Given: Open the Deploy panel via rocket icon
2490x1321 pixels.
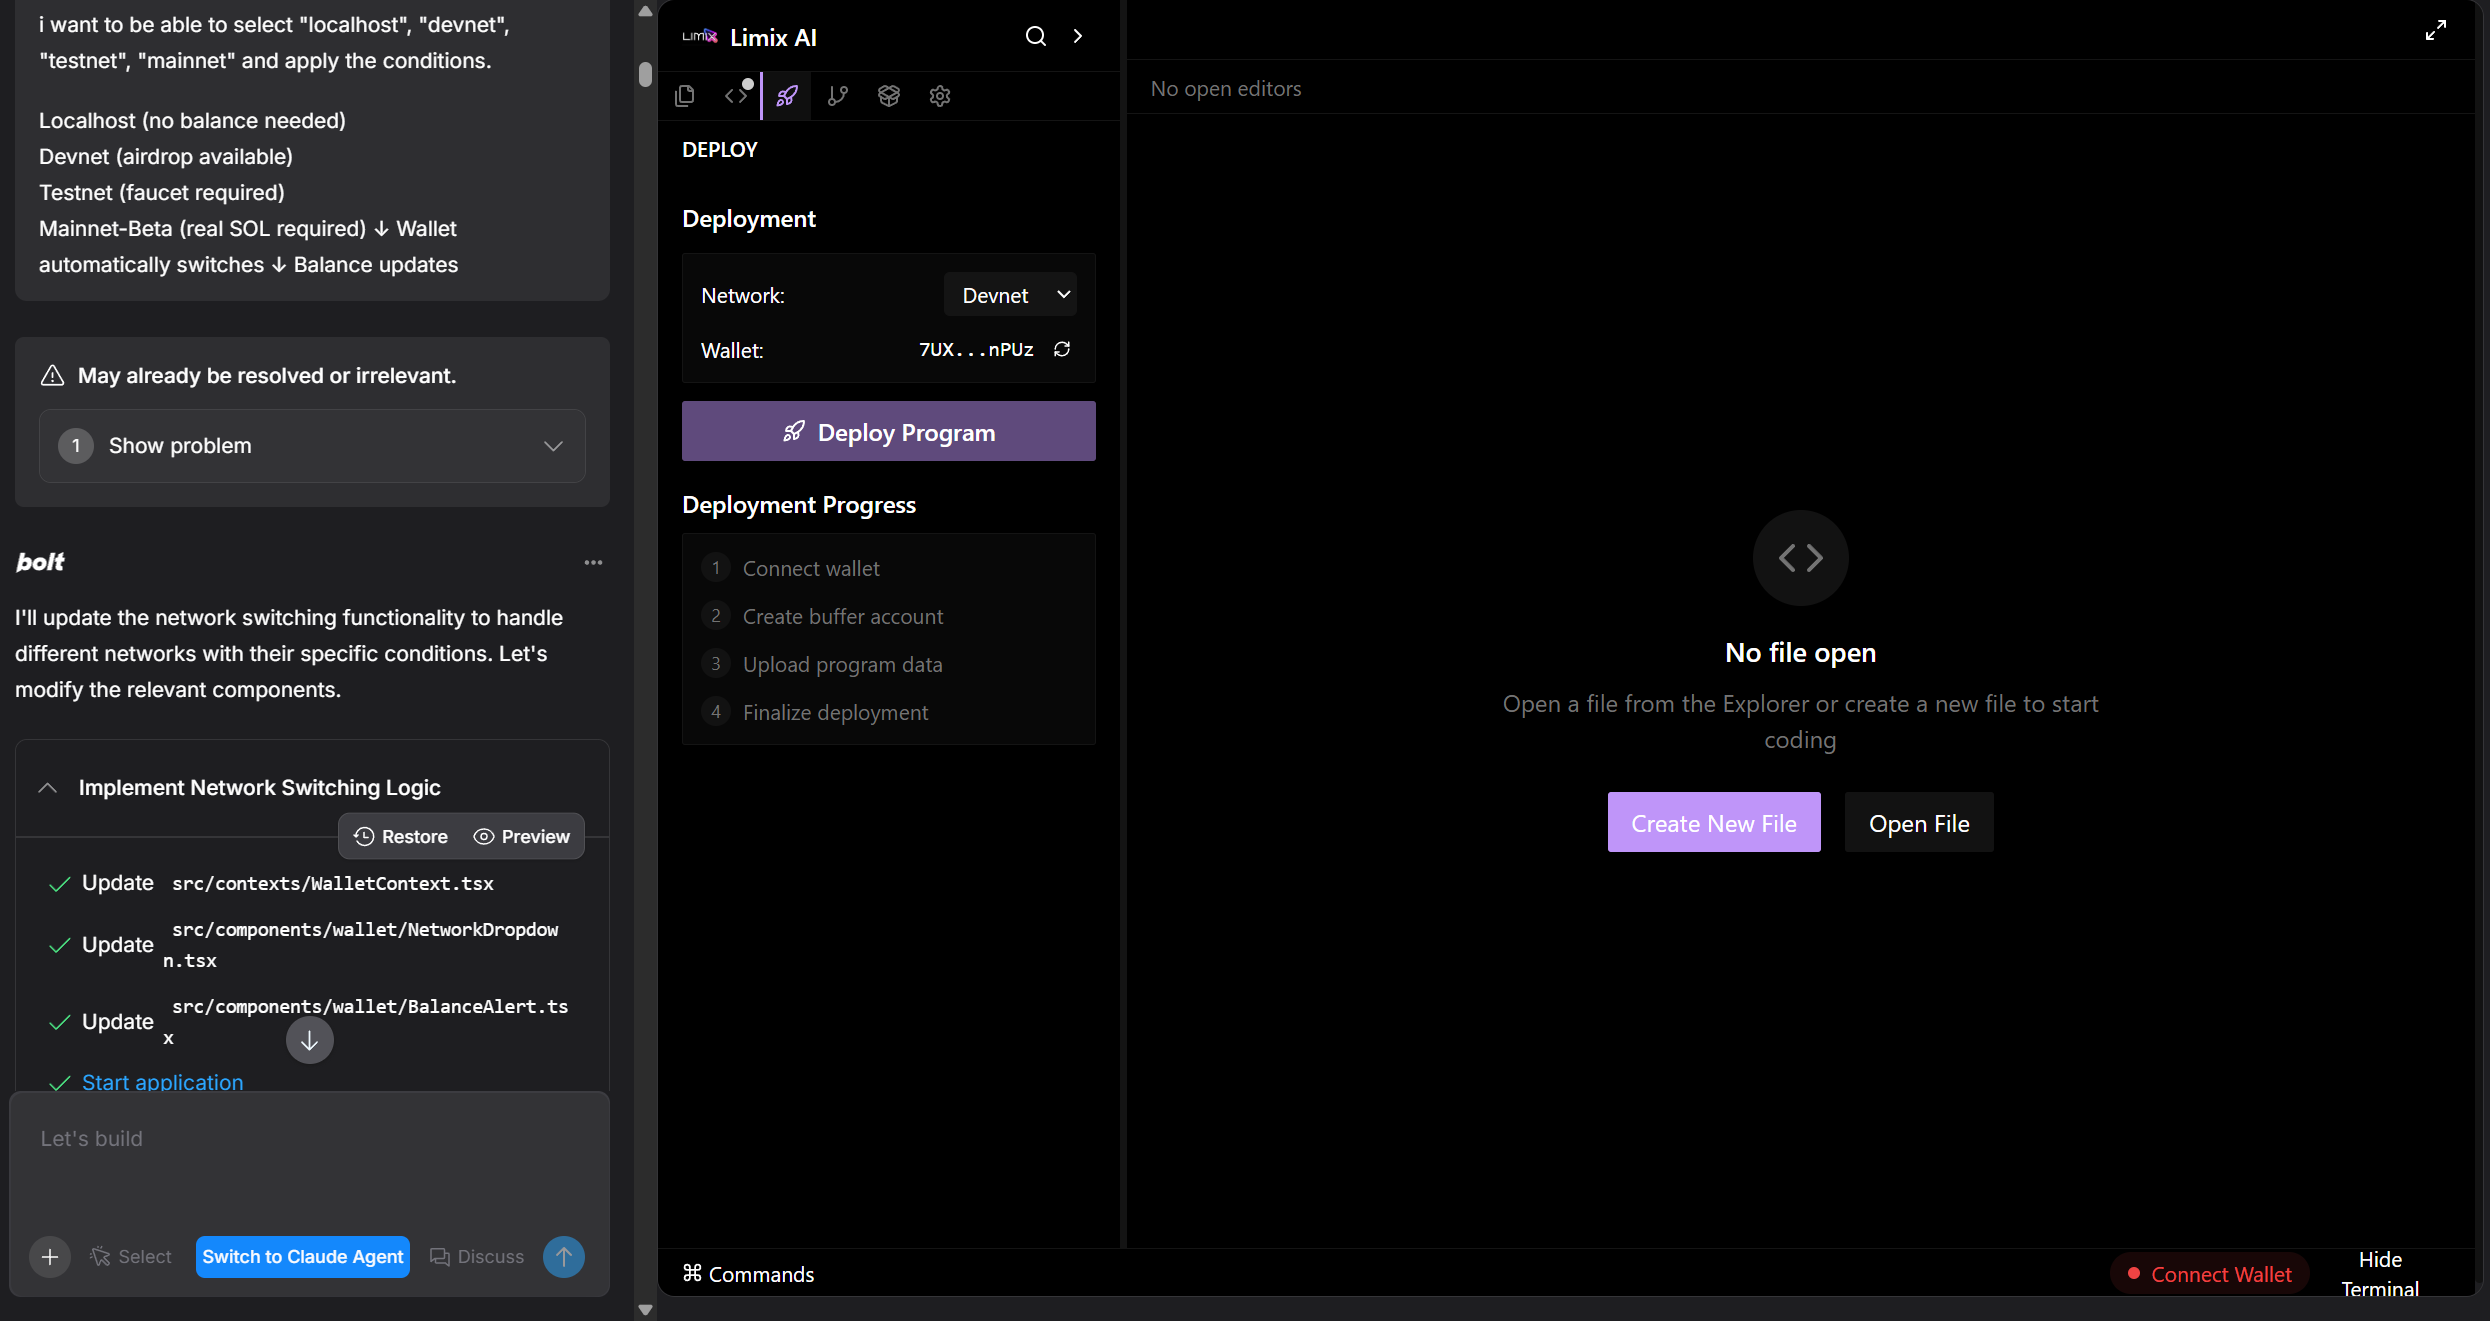Looking at the screenshot, I should (x=786, y=96).
